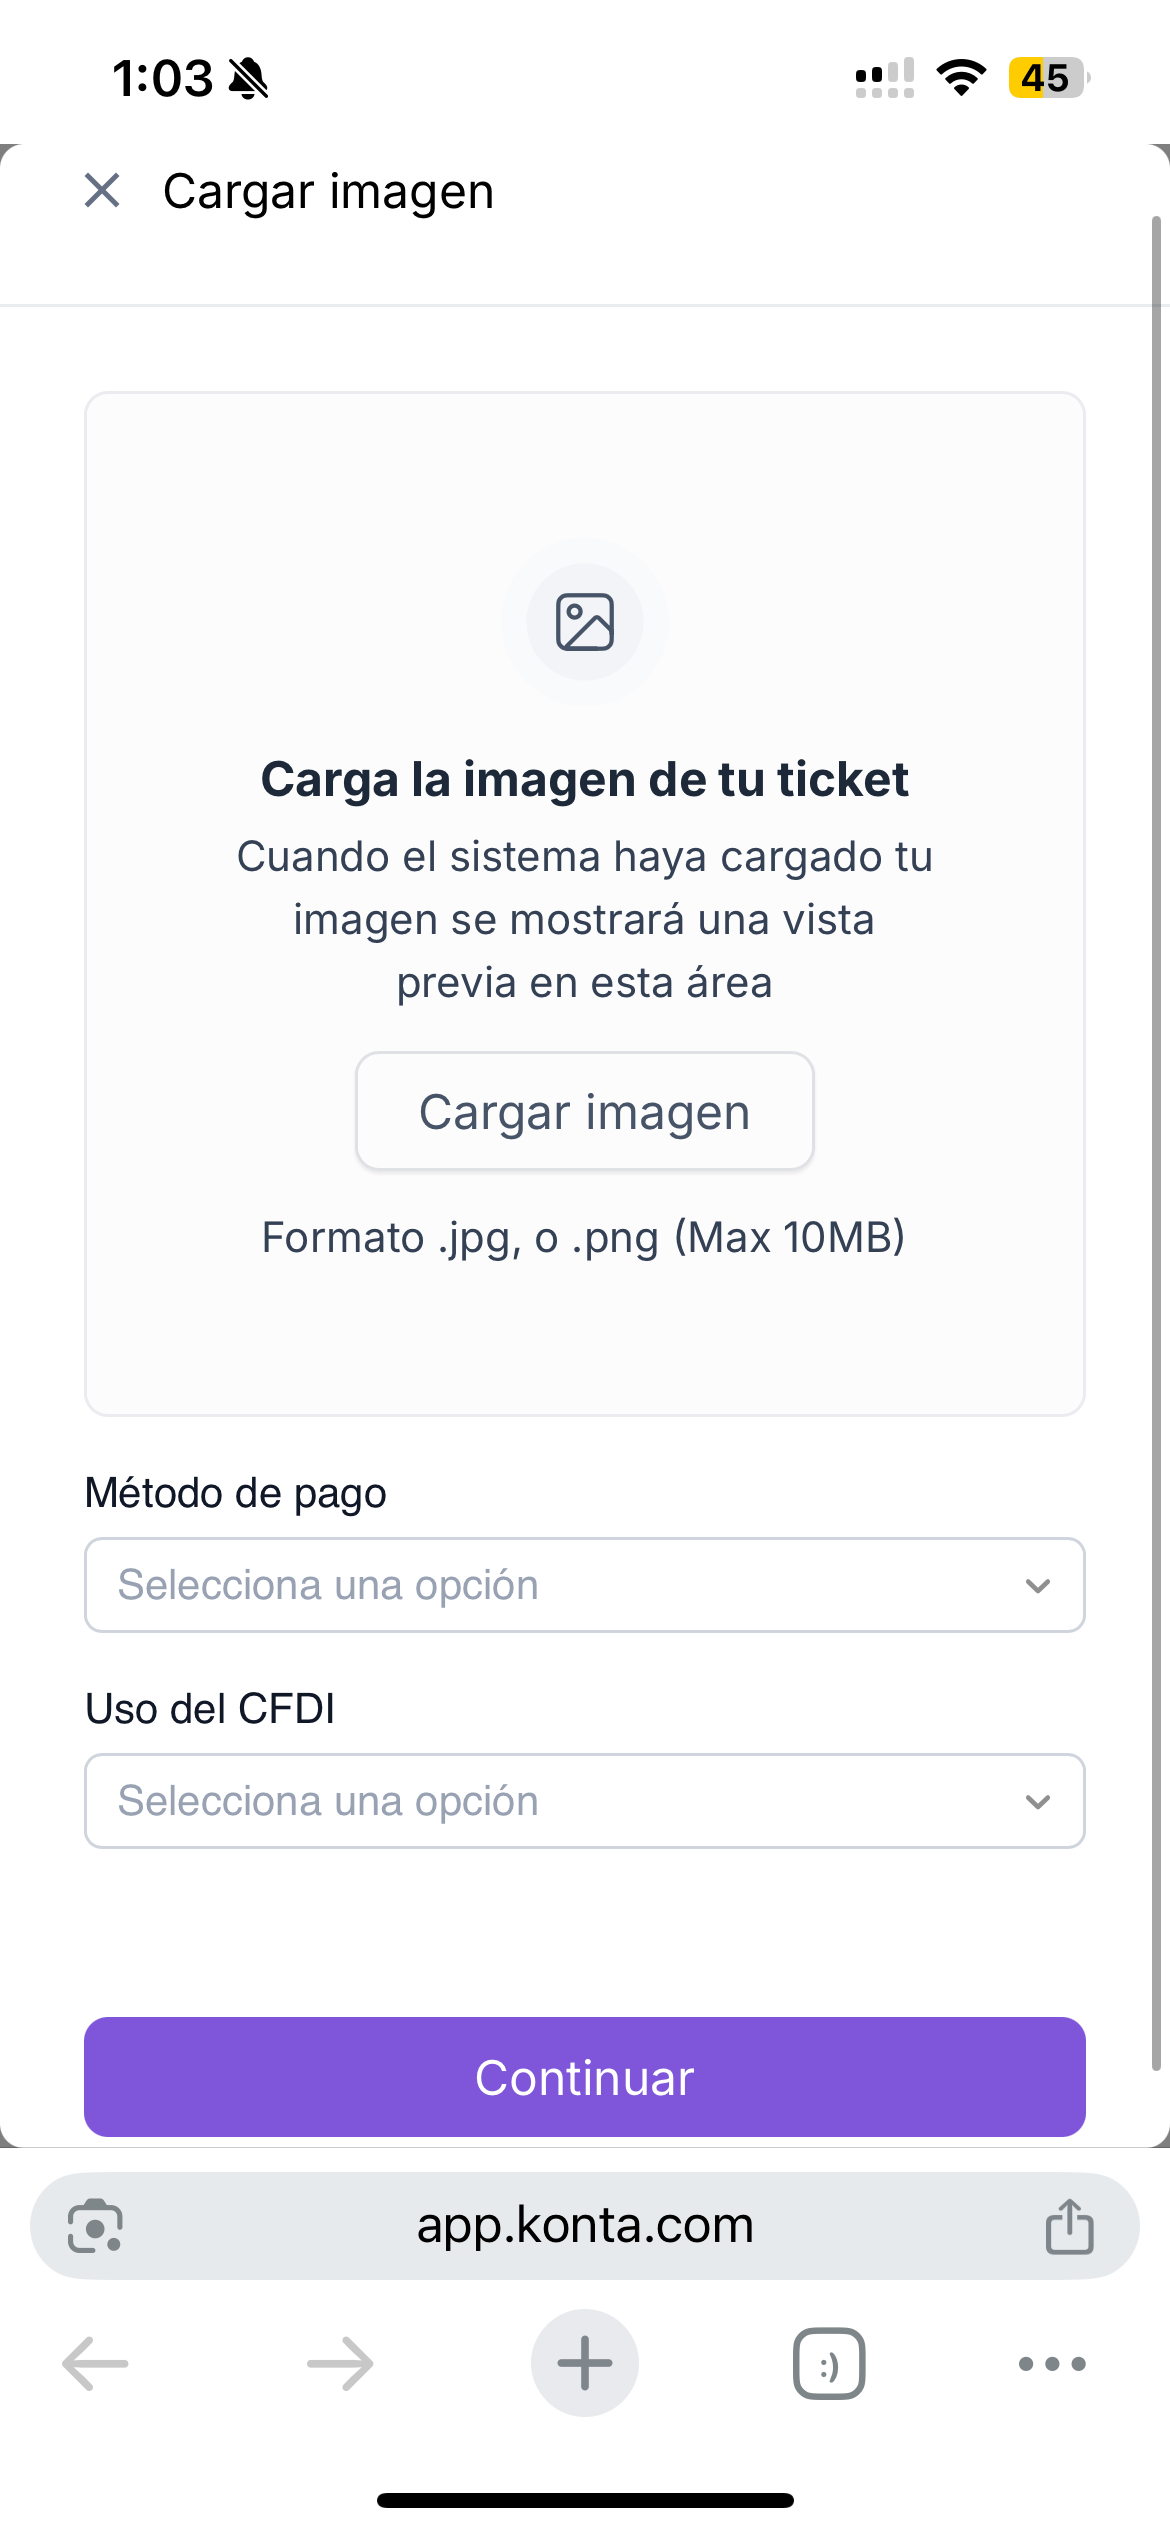Image resolution: width=1170 pixels, height=2532 pixels.
Task: Tap the Wi-Fi icon in status bar
Action: [961, 78]
